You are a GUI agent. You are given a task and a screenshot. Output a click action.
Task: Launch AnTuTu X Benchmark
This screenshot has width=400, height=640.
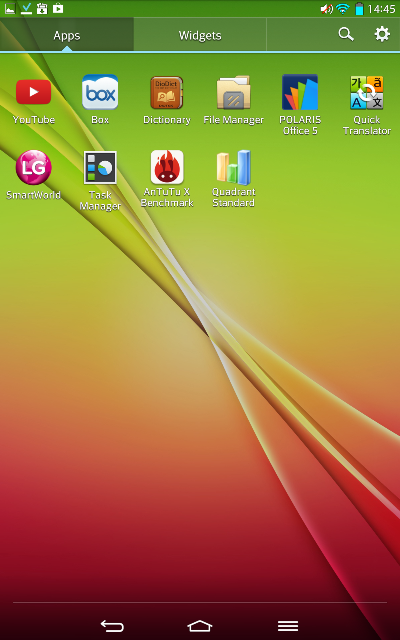click(x=167, y=178)
